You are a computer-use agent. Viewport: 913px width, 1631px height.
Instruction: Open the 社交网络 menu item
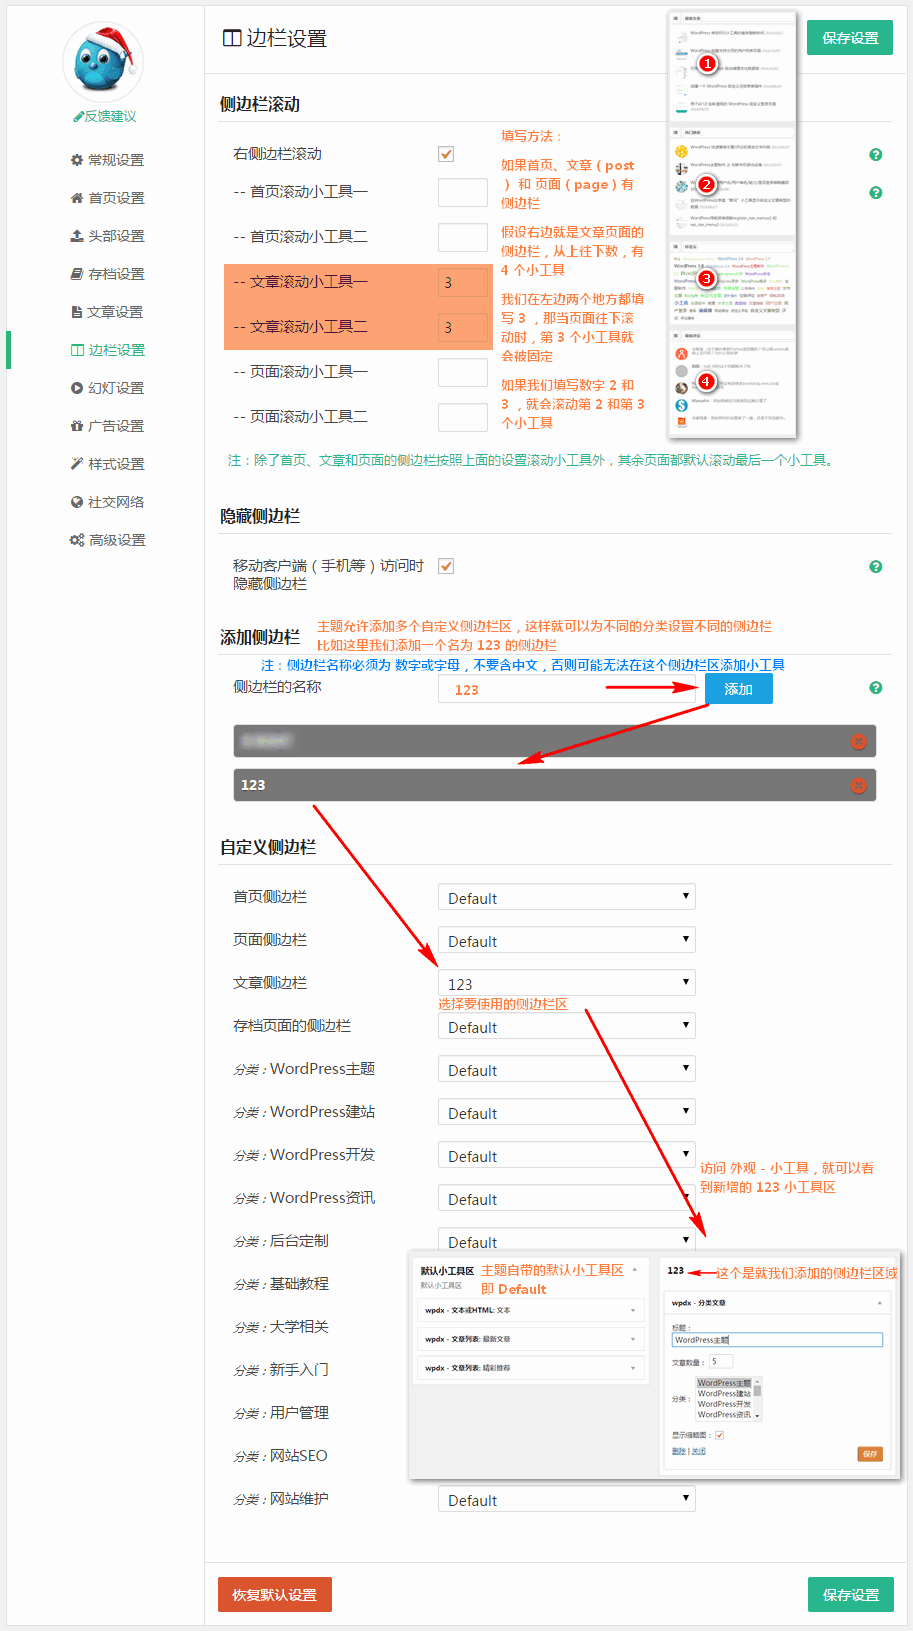pyautogui.click(x=108, y=502)
